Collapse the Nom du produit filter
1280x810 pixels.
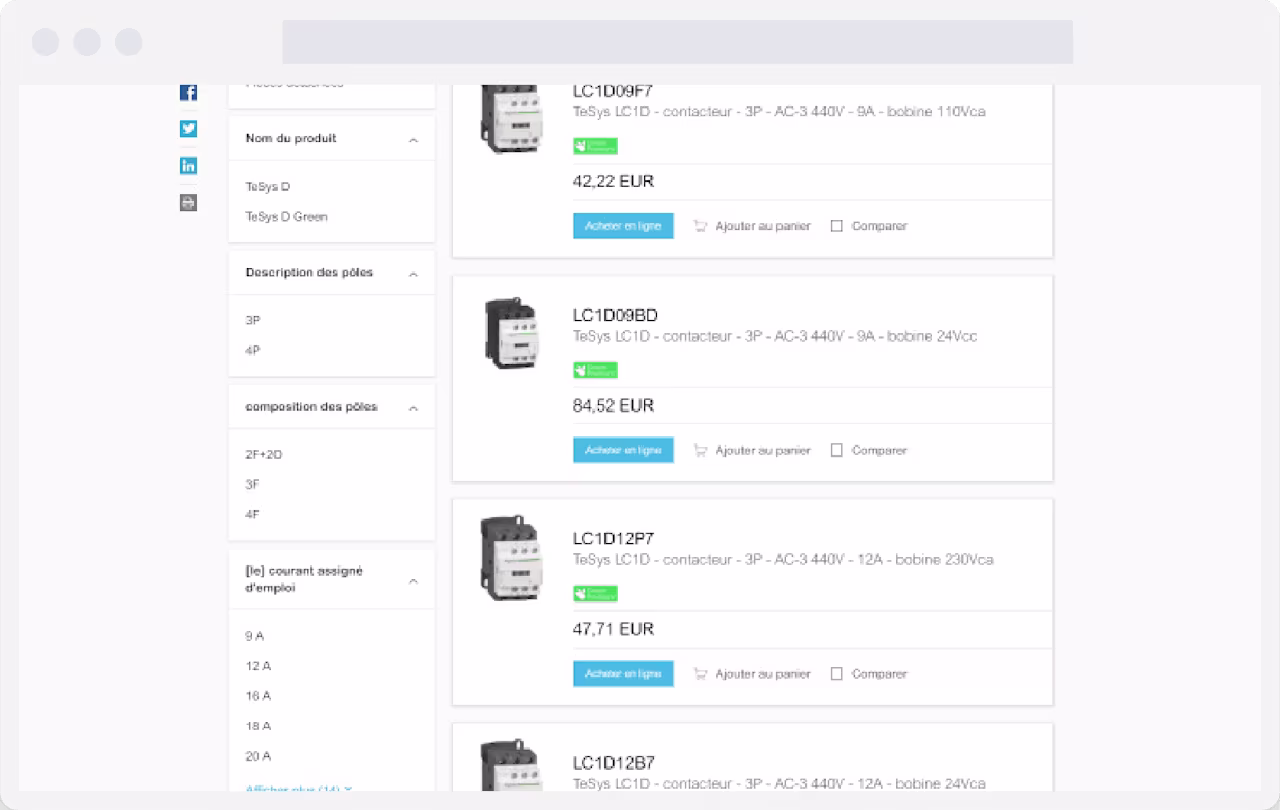(x=413, y=140)
